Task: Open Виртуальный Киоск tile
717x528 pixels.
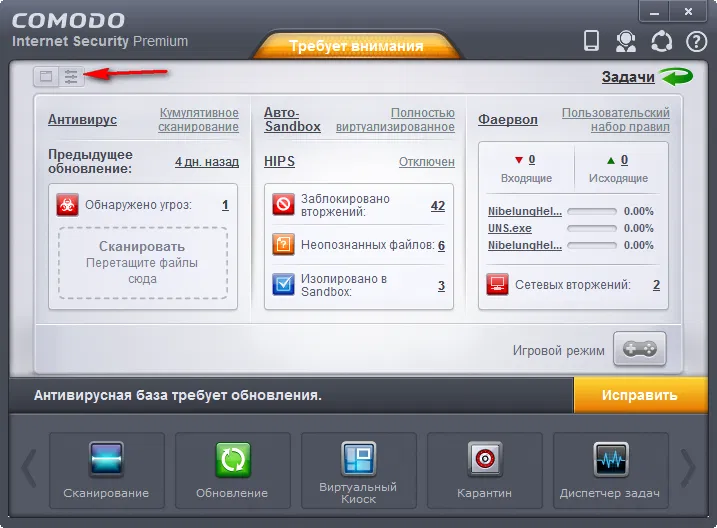Action: point(358,470)
